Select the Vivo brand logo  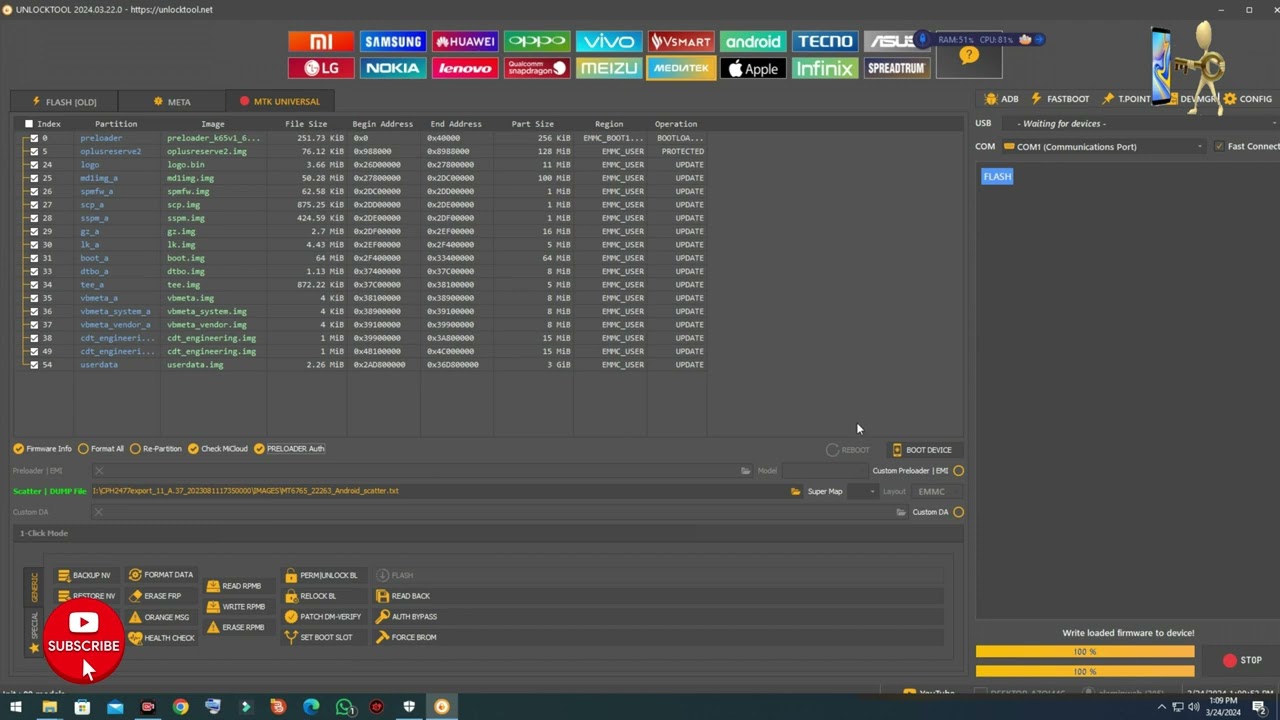tap(609, 41)
